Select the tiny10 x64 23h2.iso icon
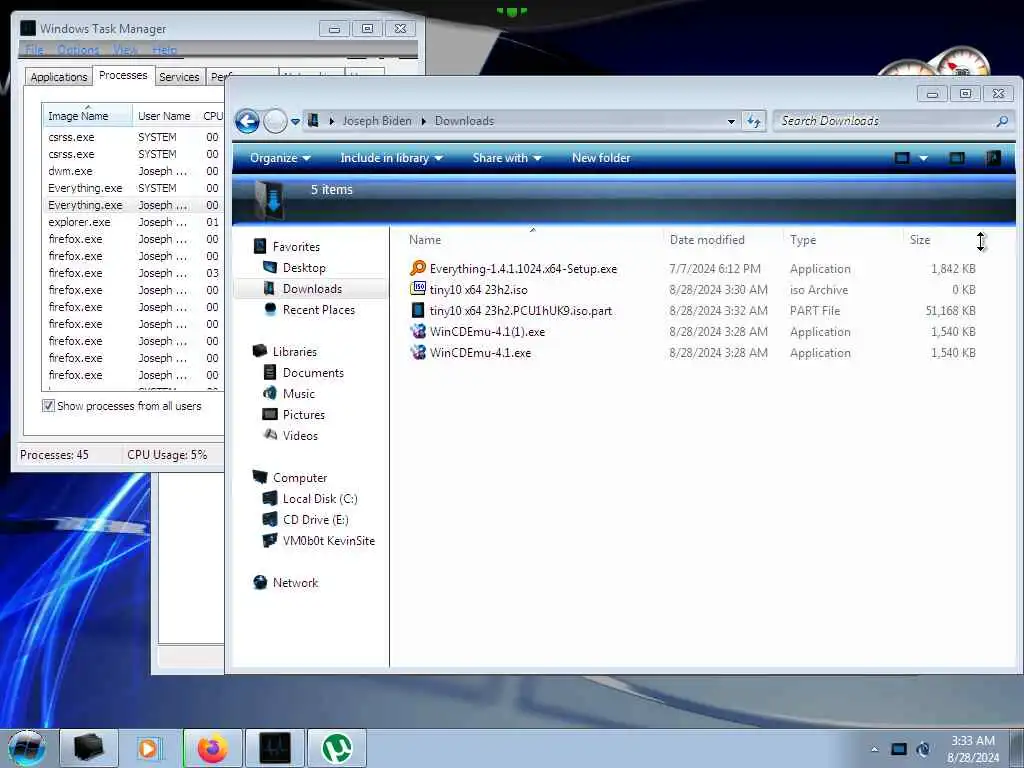 click(418, 289)
